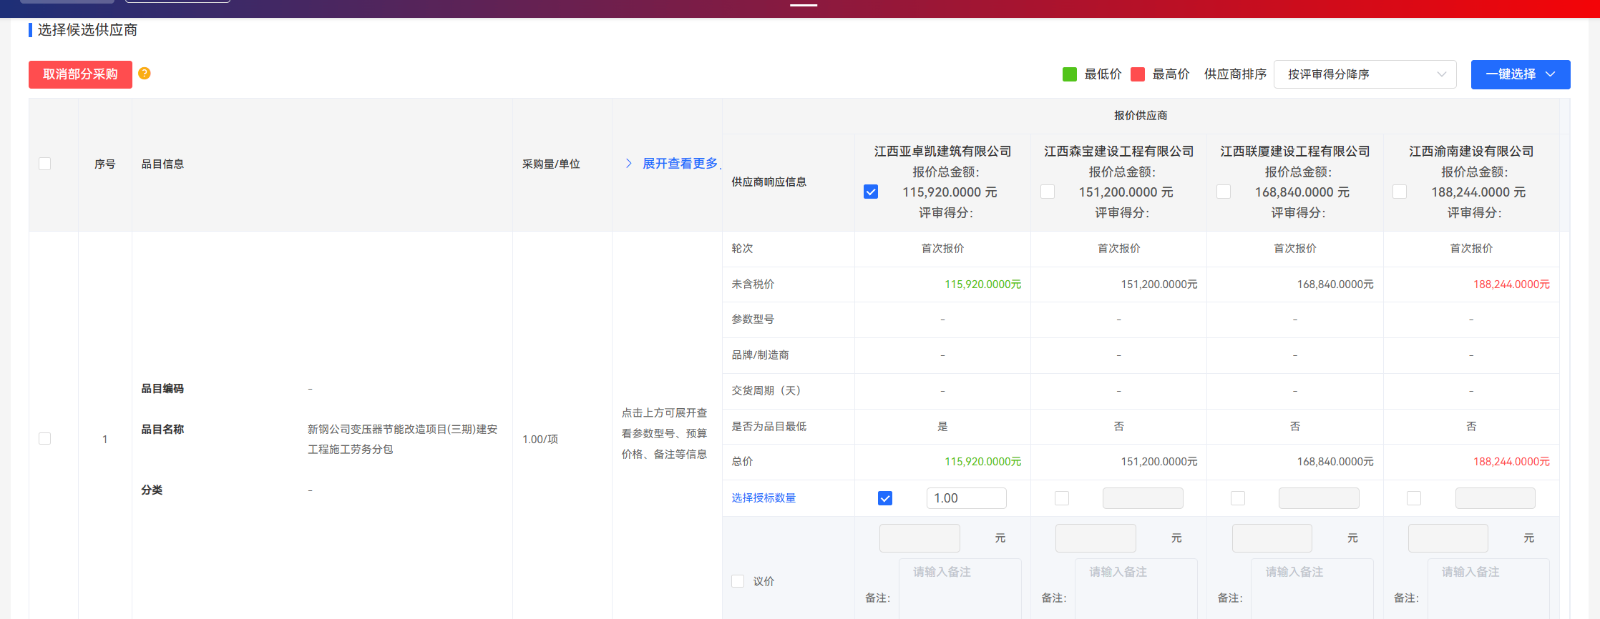Click the 采购量/单位 column header
The width and height of the screenshot is (1600, 619).
click(x=551, y=164)
